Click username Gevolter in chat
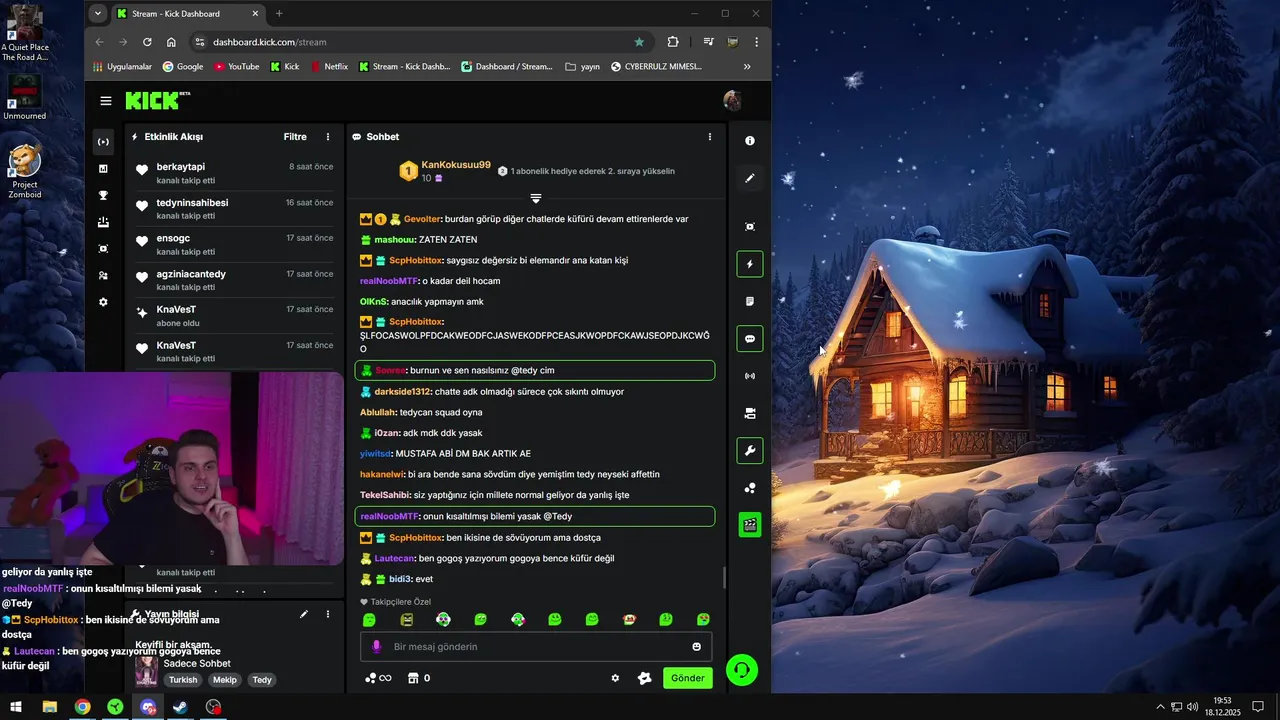The image size is (1280, 720). 422,219
